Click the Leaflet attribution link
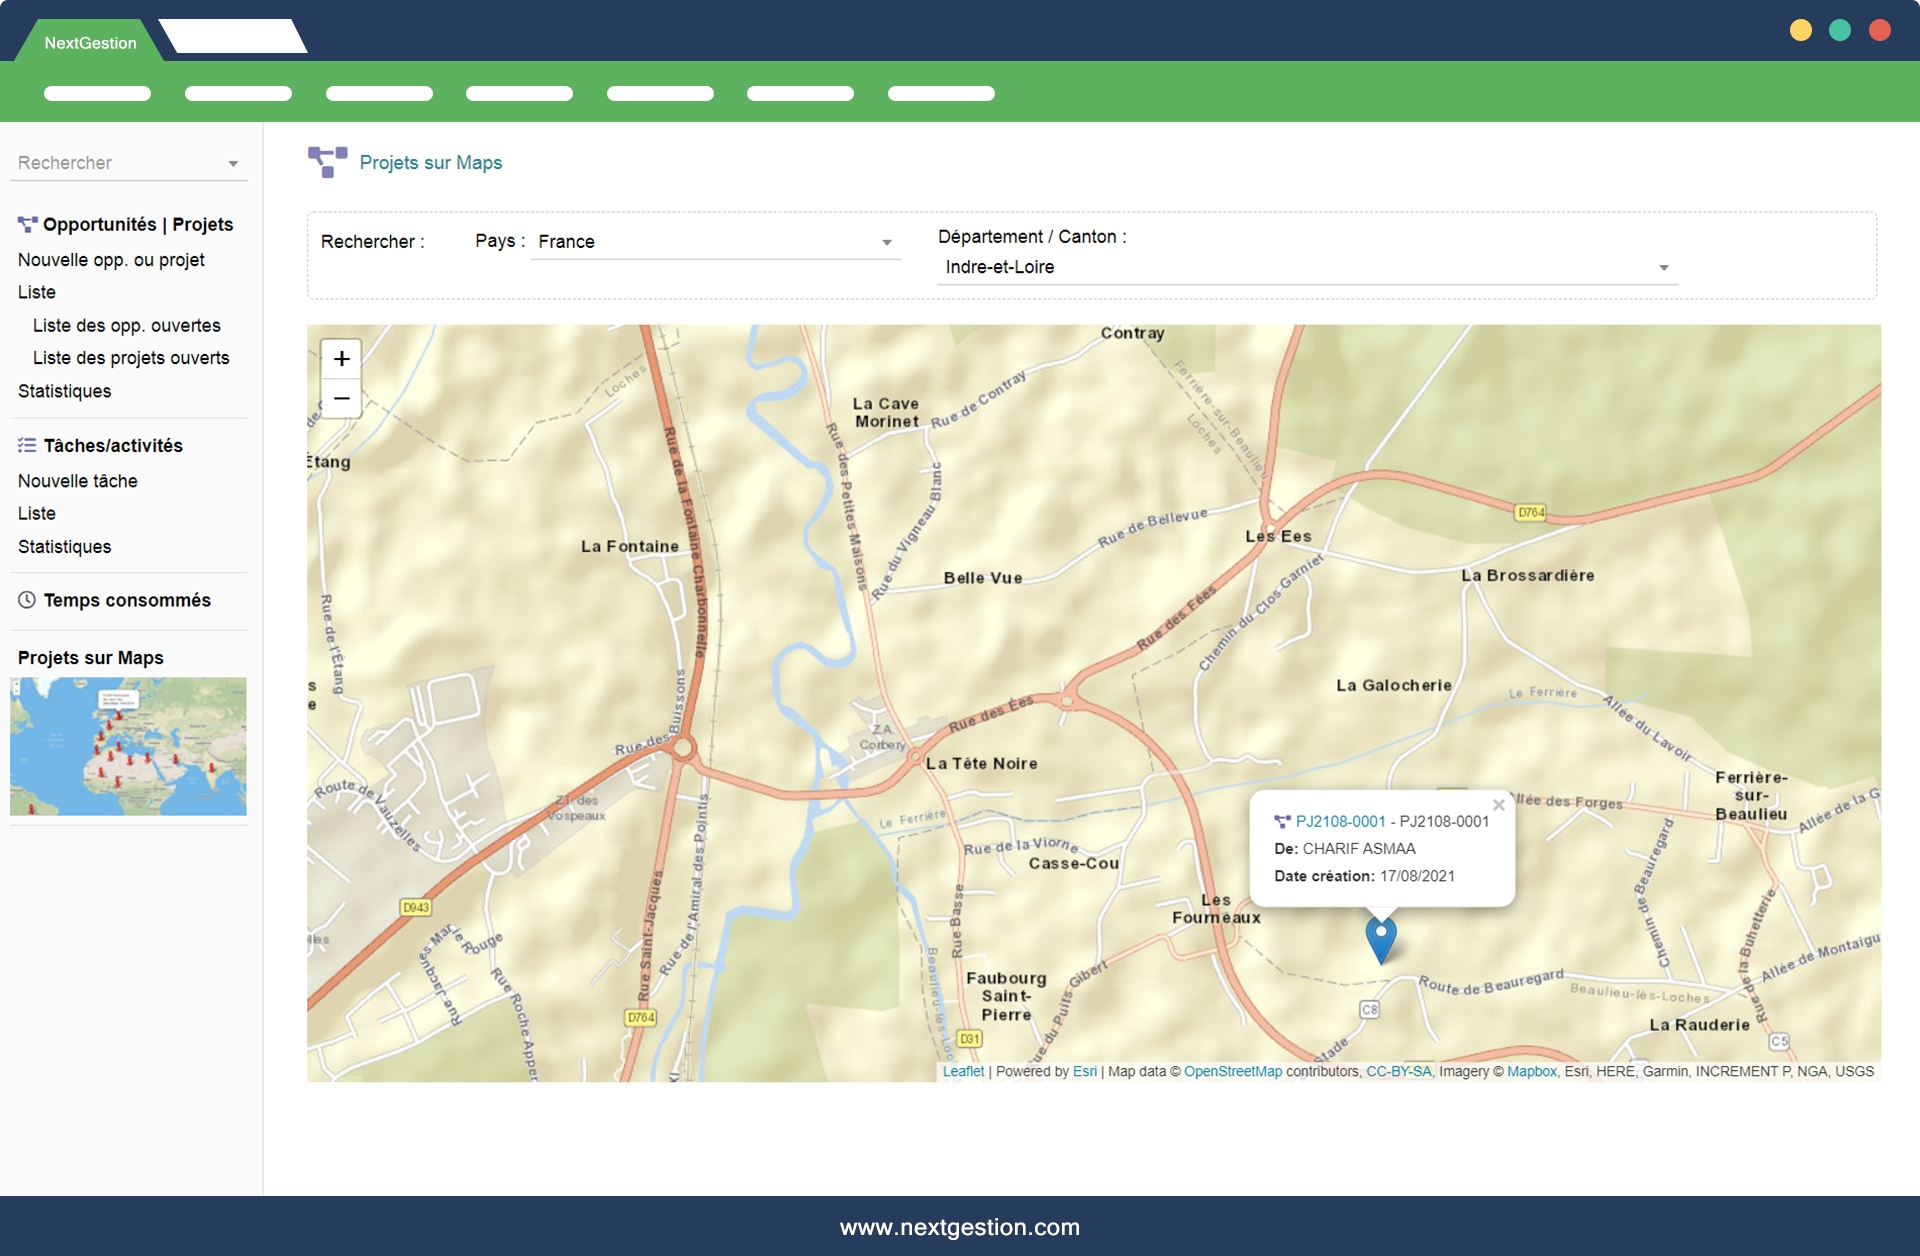Screen dimensions: 1920x1256 point(963,1072)
